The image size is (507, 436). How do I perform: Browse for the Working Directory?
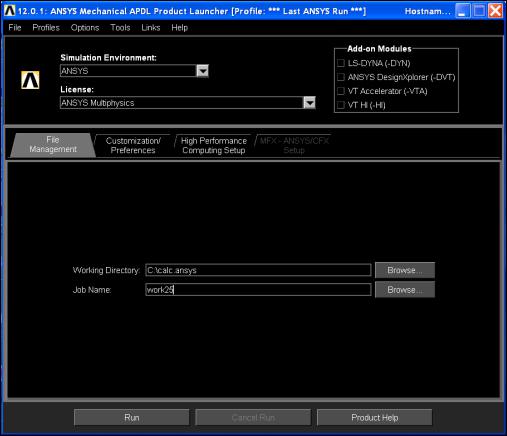[x=405, y=270]
